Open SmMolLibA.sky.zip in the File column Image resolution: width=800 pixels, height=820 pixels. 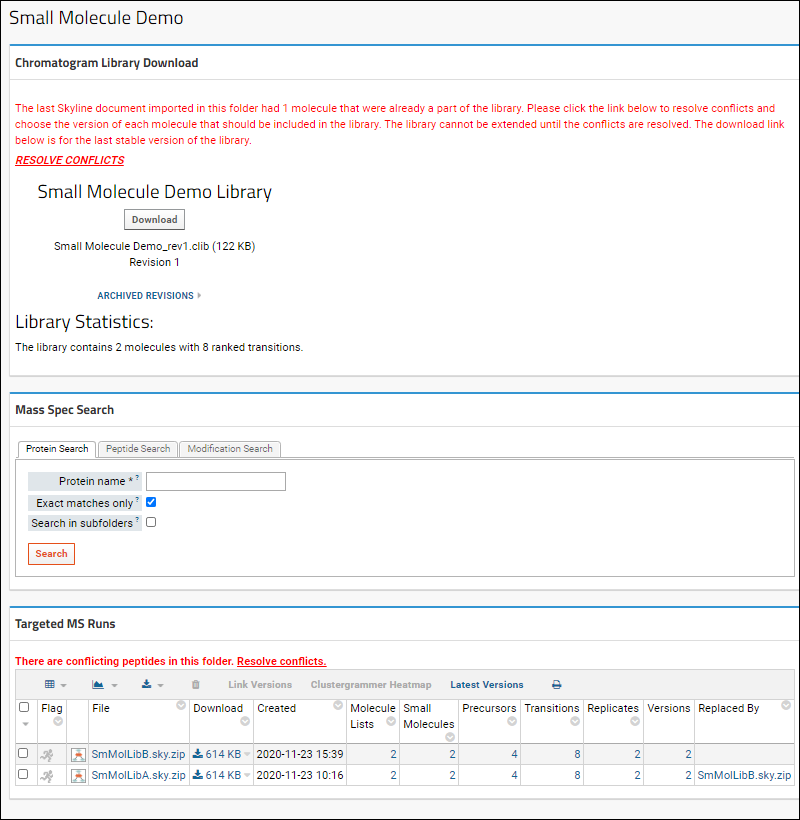pos(138,775)
